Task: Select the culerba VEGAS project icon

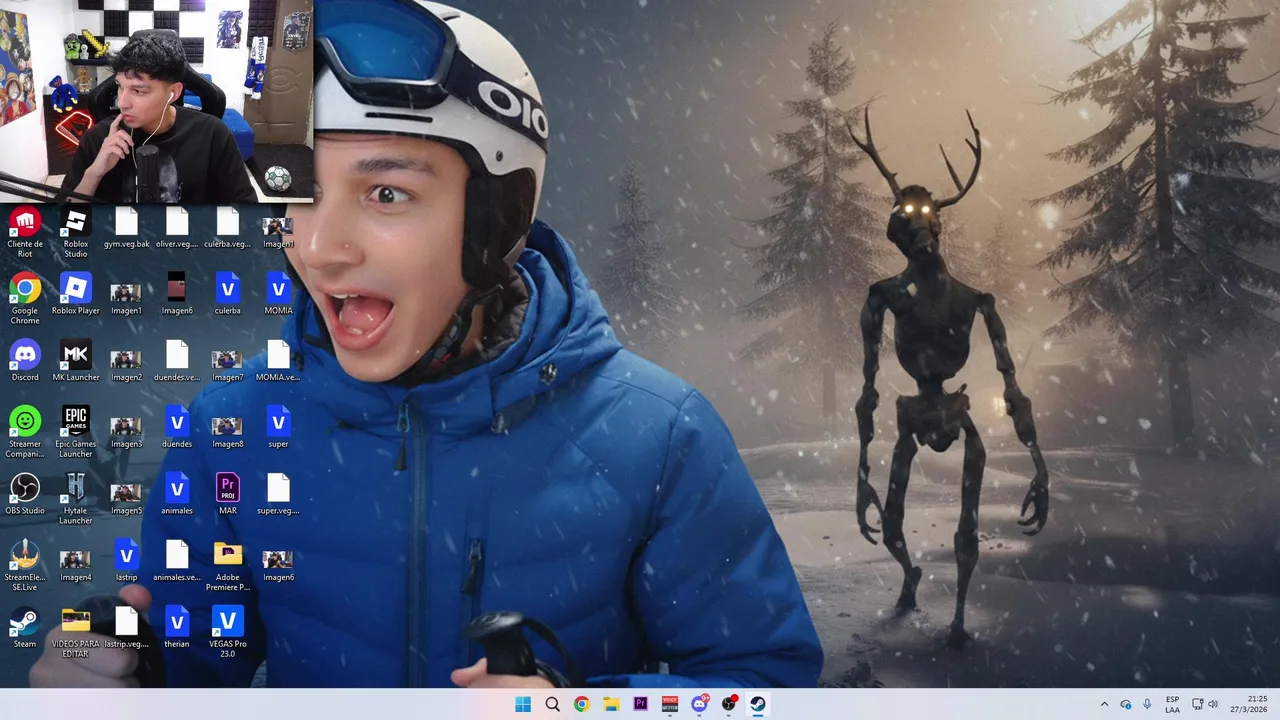Action: (x=228, y=295)
